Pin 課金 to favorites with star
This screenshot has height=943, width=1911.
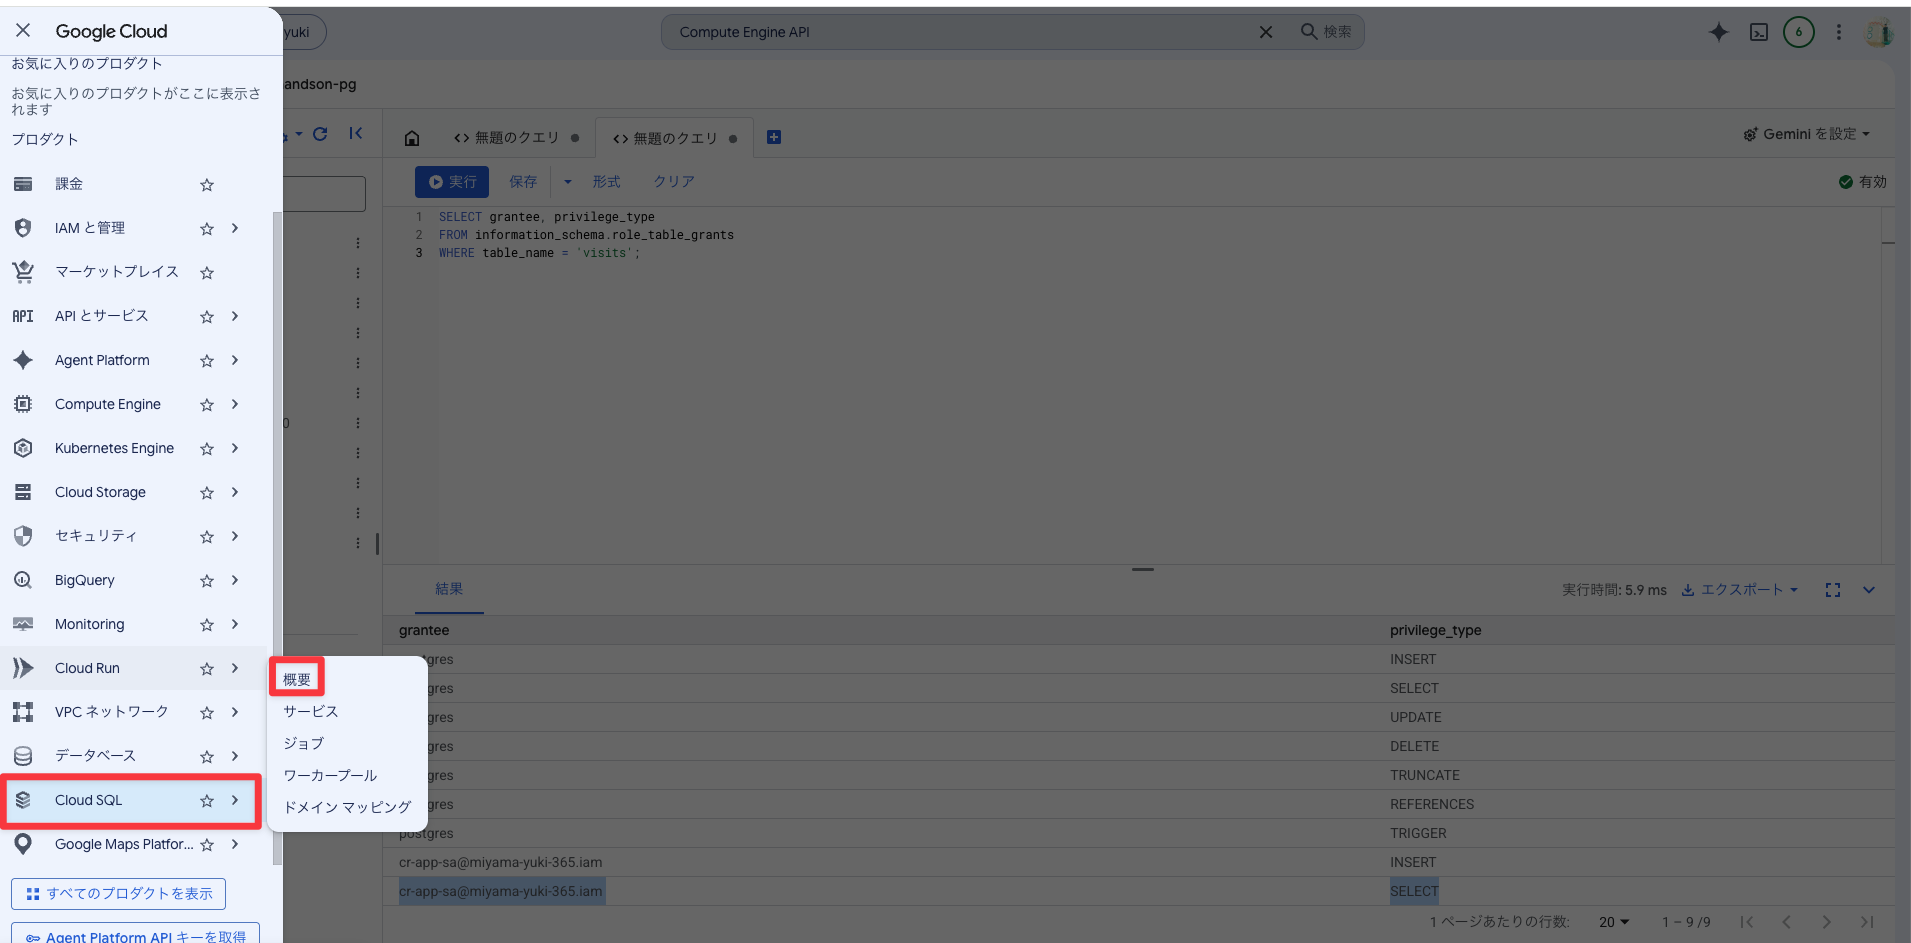point(207,185)
